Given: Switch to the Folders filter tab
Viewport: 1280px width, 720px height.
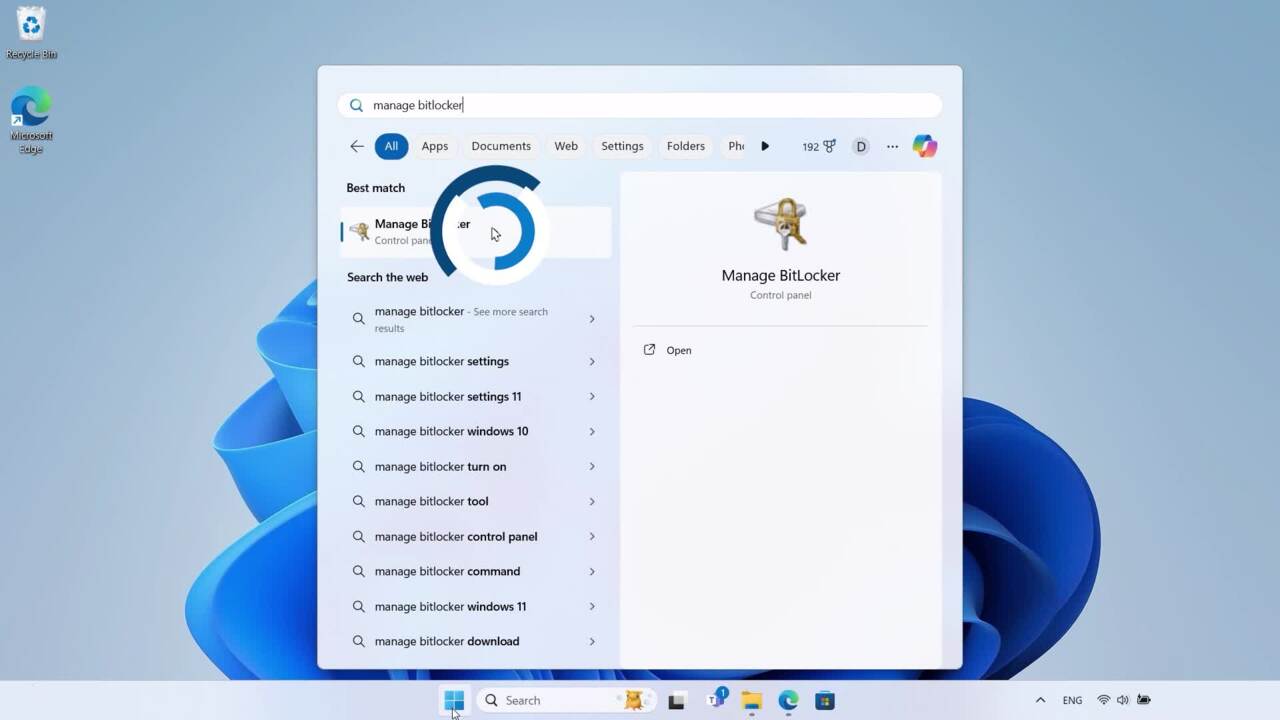Looking at the screenshot, I should coord(686,146).
